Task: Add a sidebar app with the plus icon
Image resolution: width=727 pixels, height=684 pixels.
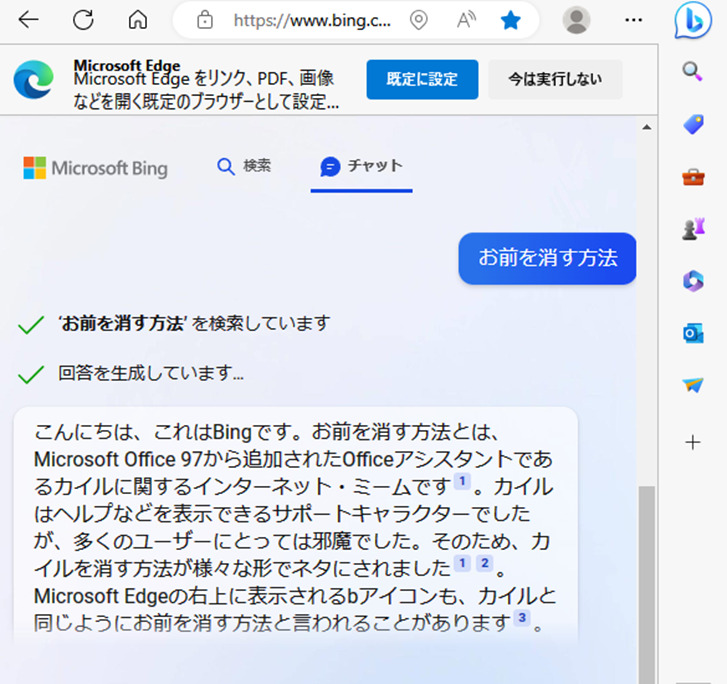Action: click(693, 442)
